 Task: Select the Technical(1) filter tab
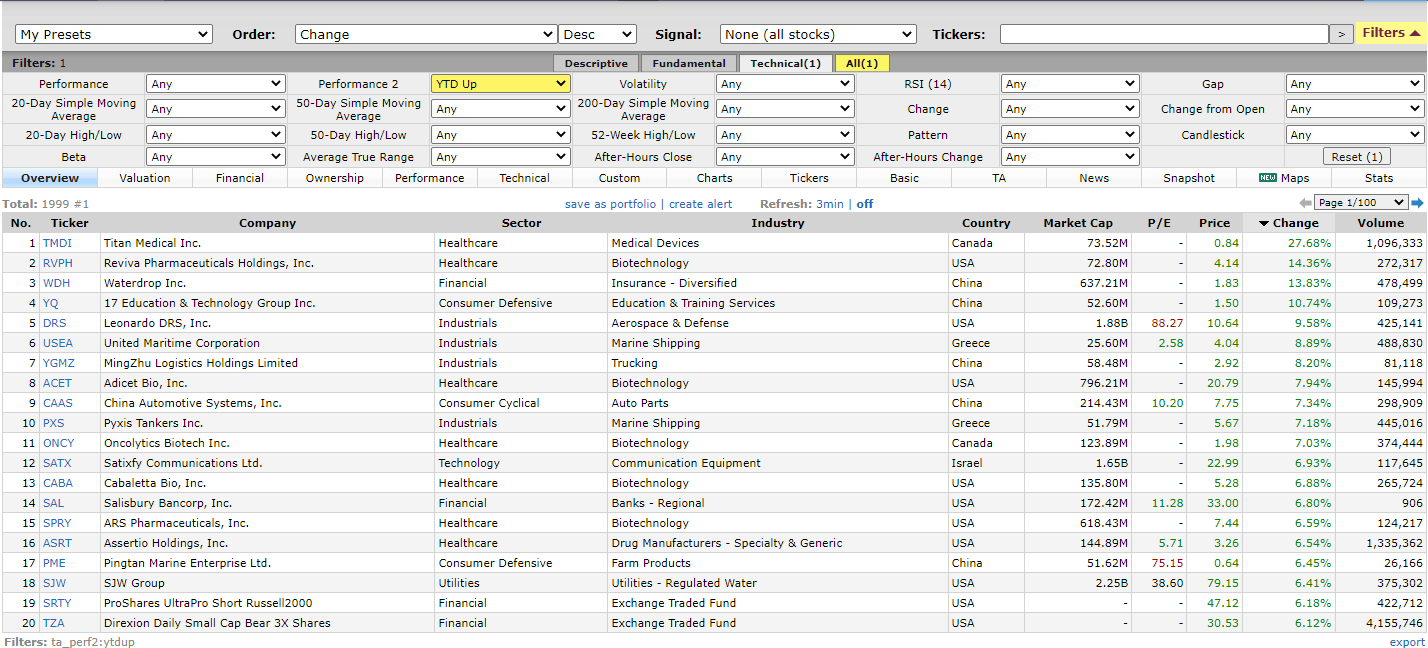[x=785, y=63]
